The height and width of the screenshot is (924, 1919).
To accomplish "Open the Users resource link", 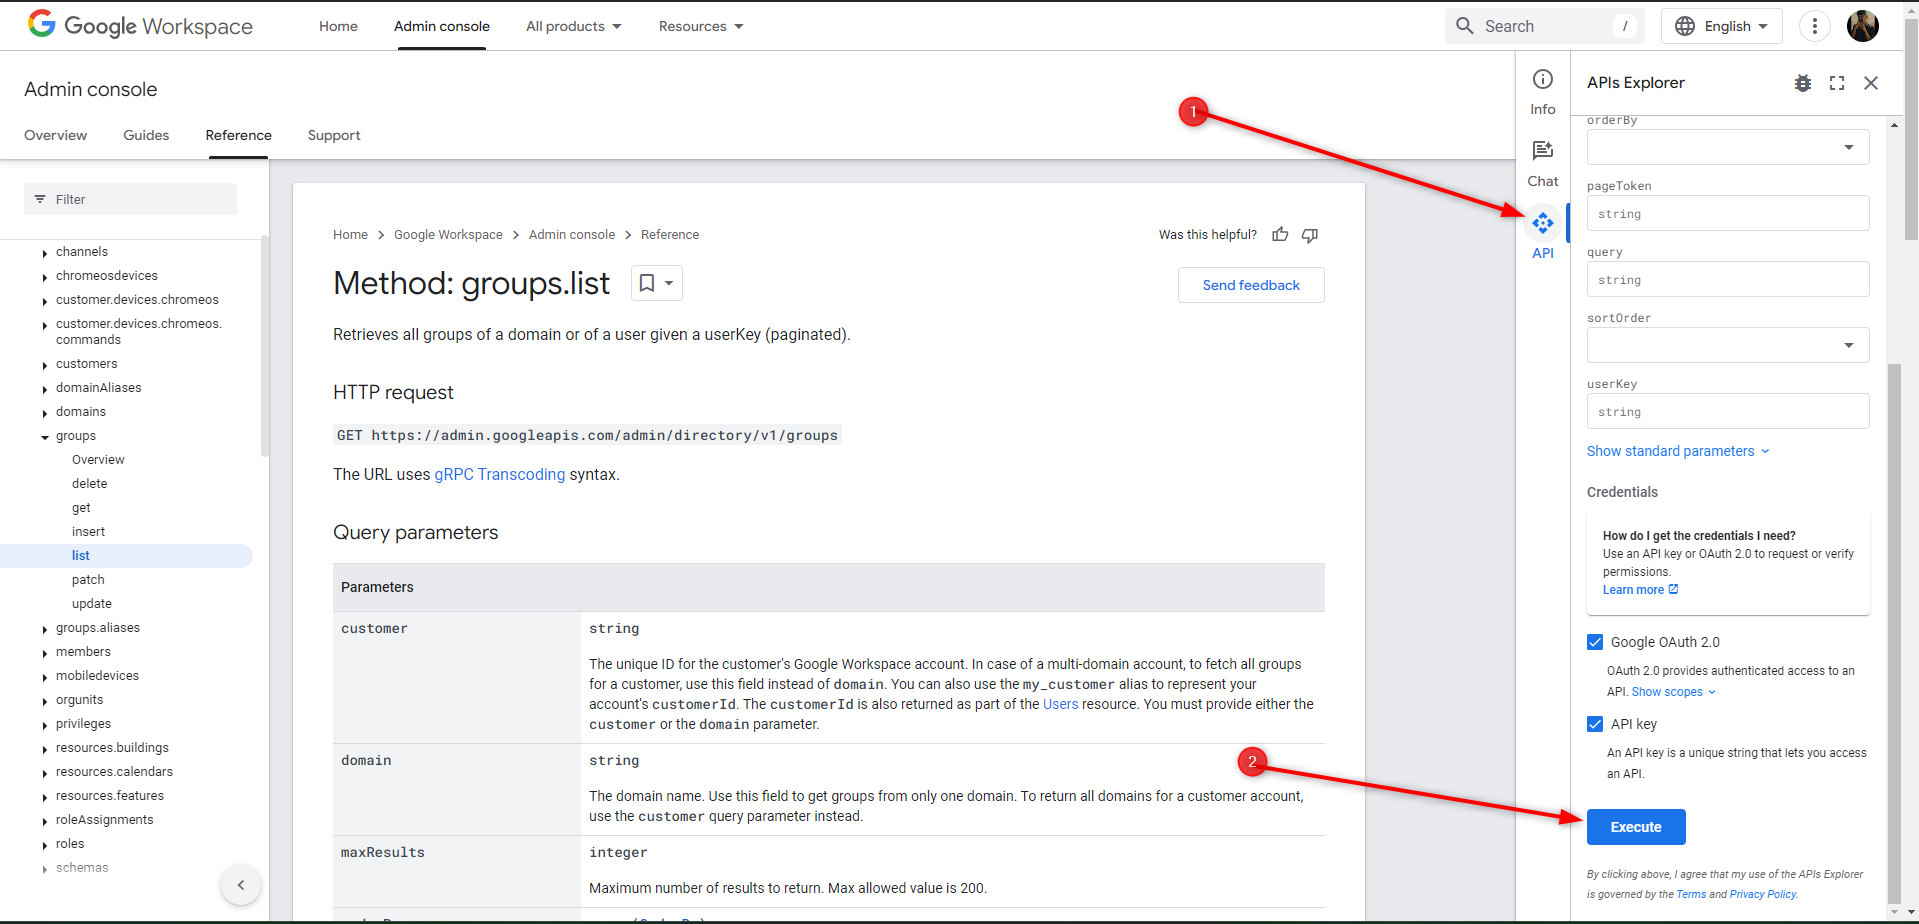I will (x=1061, y=704).
